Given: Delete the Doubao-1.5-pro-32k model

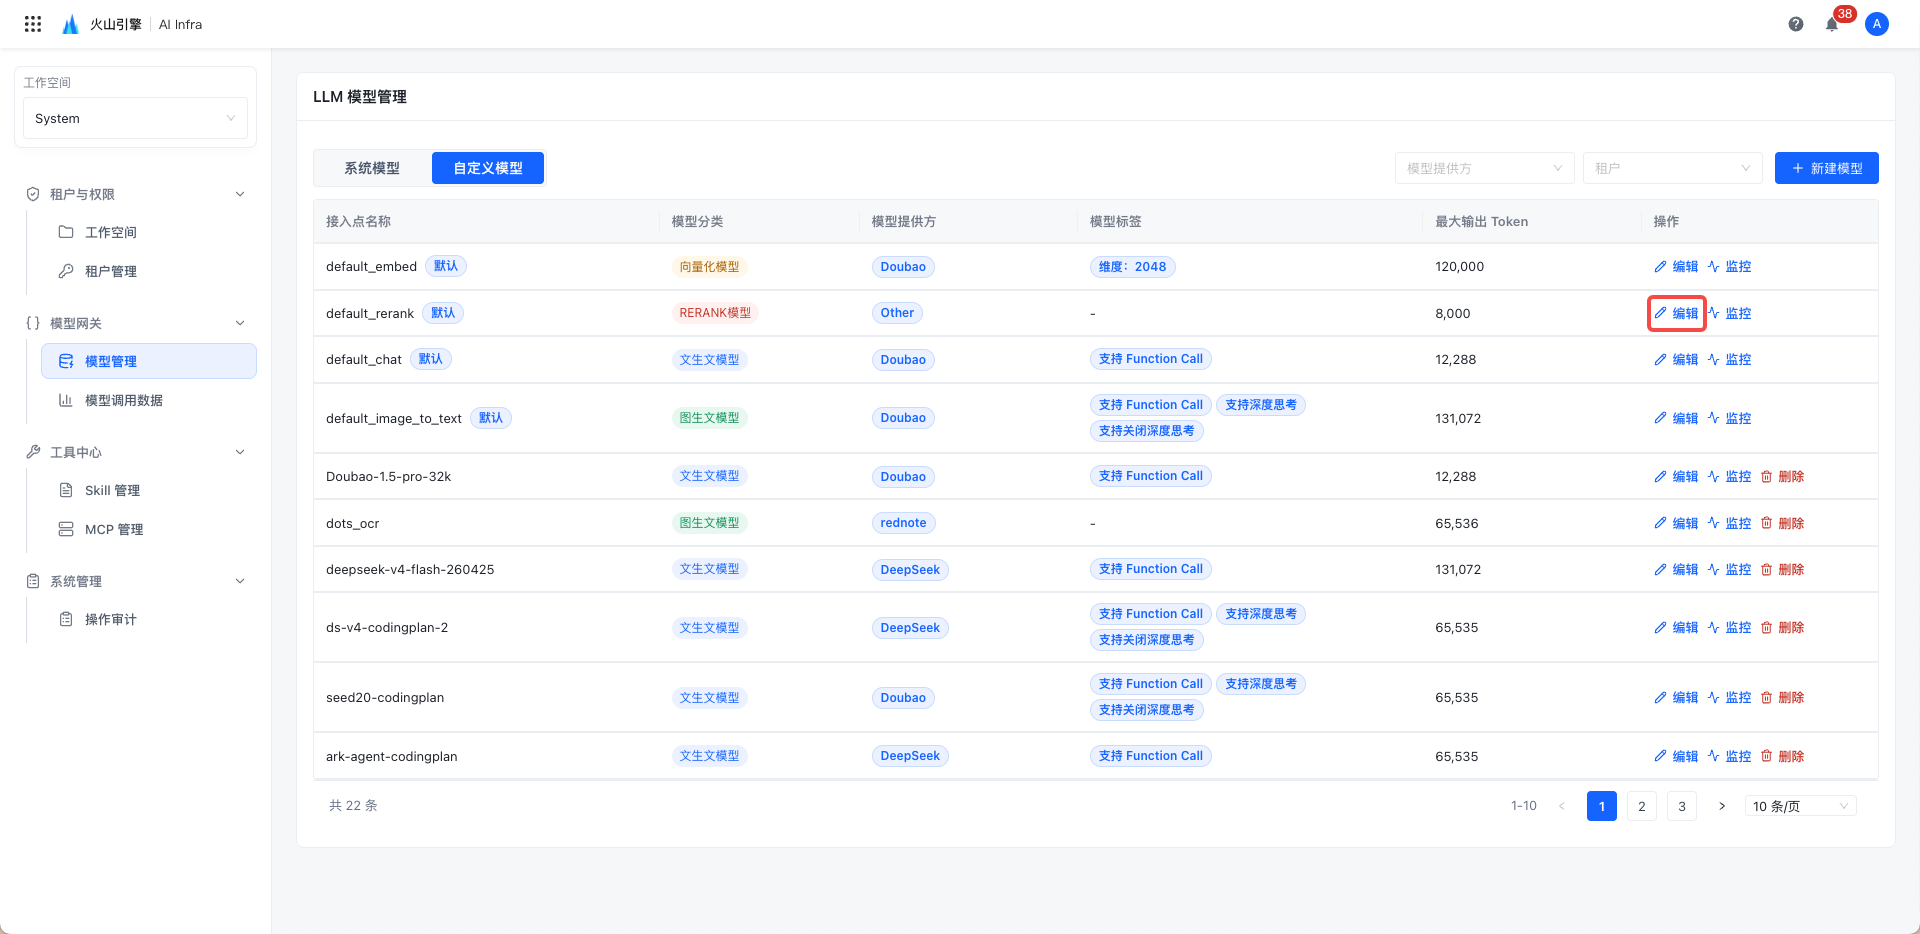Looking at the screenshot, I should click(1782, 477).
